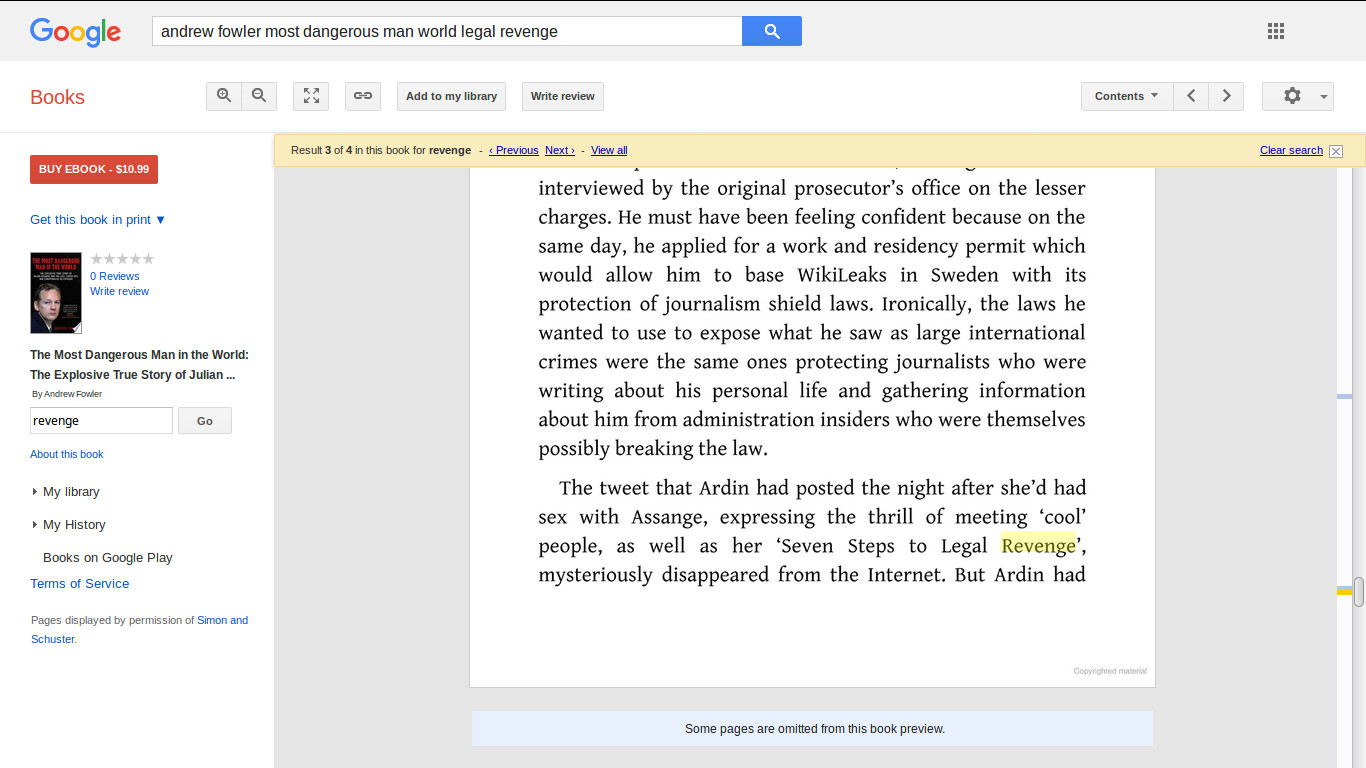Viewport: 1366px width, 768px height.
Task: Open the Google apps grid
Action: click(1276, 31)
